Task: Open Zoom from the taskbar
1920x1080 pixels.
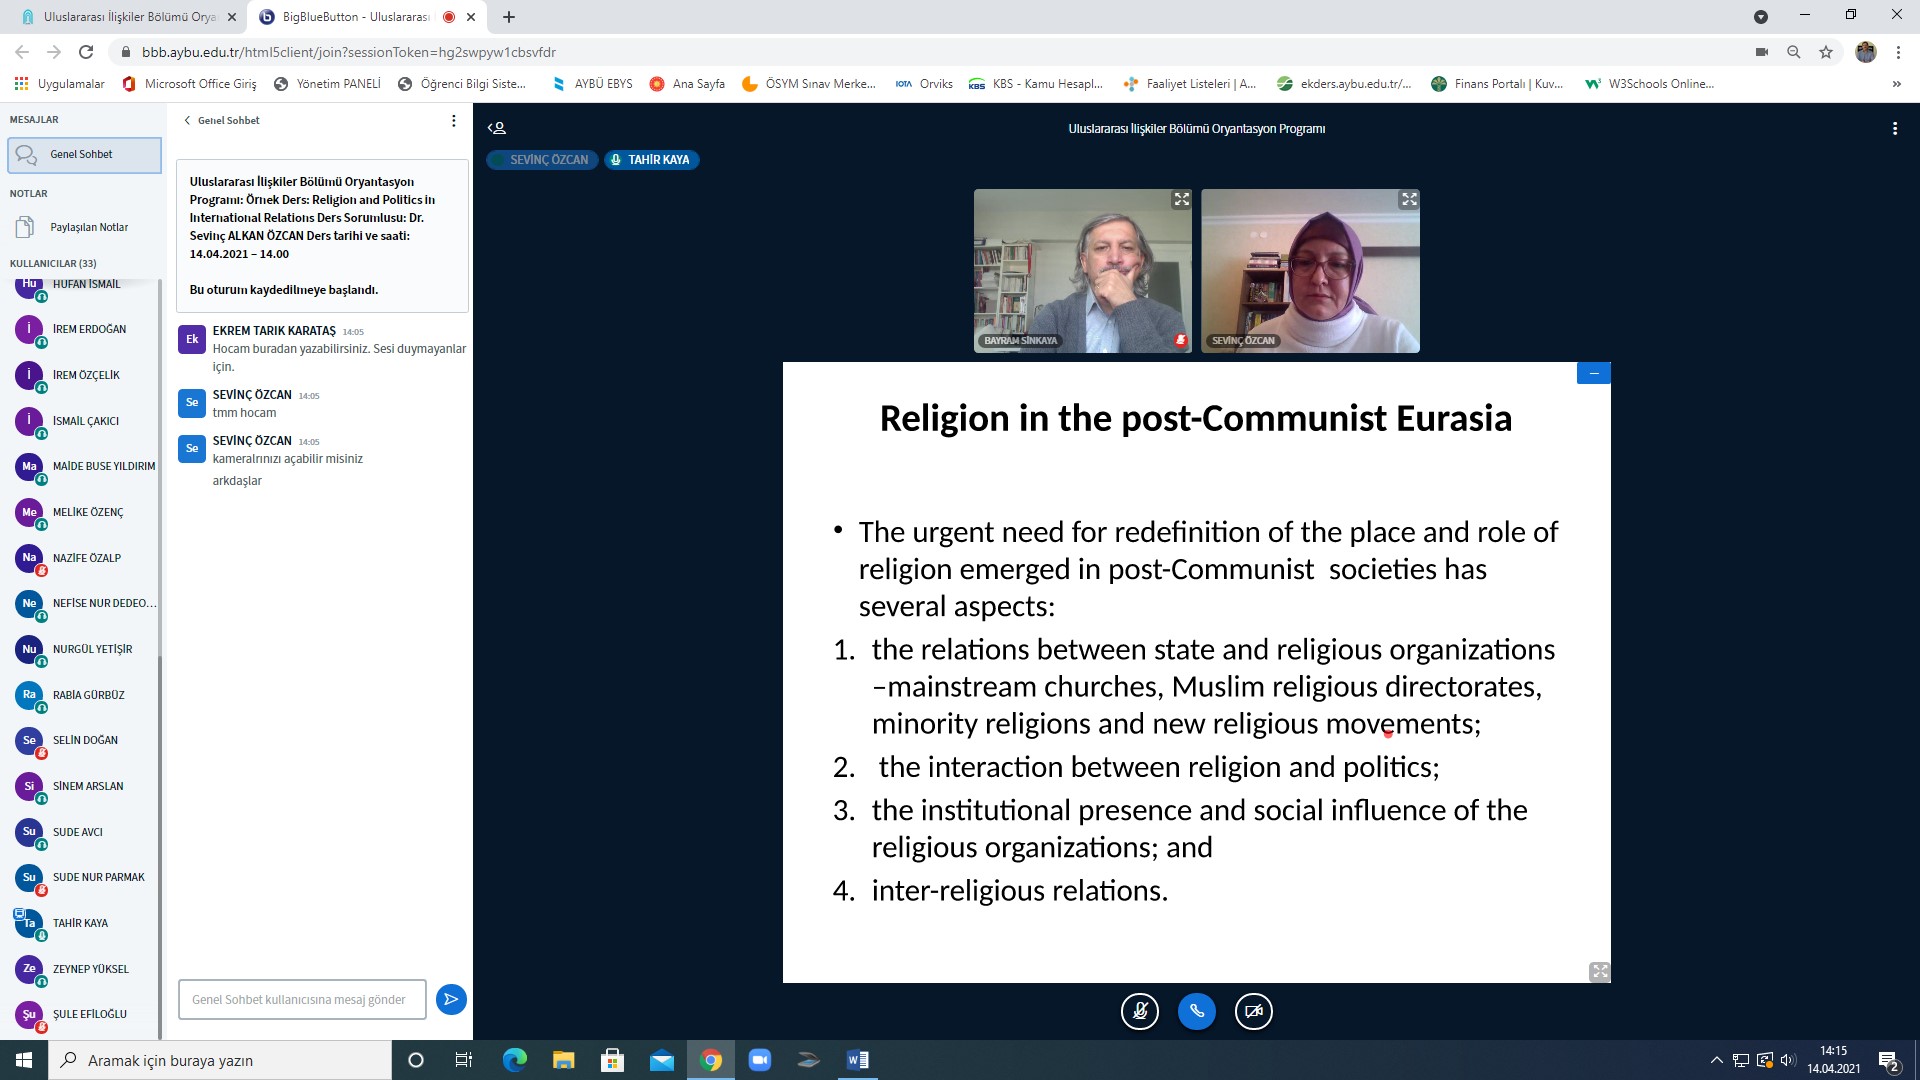Action: point(760,1060)
